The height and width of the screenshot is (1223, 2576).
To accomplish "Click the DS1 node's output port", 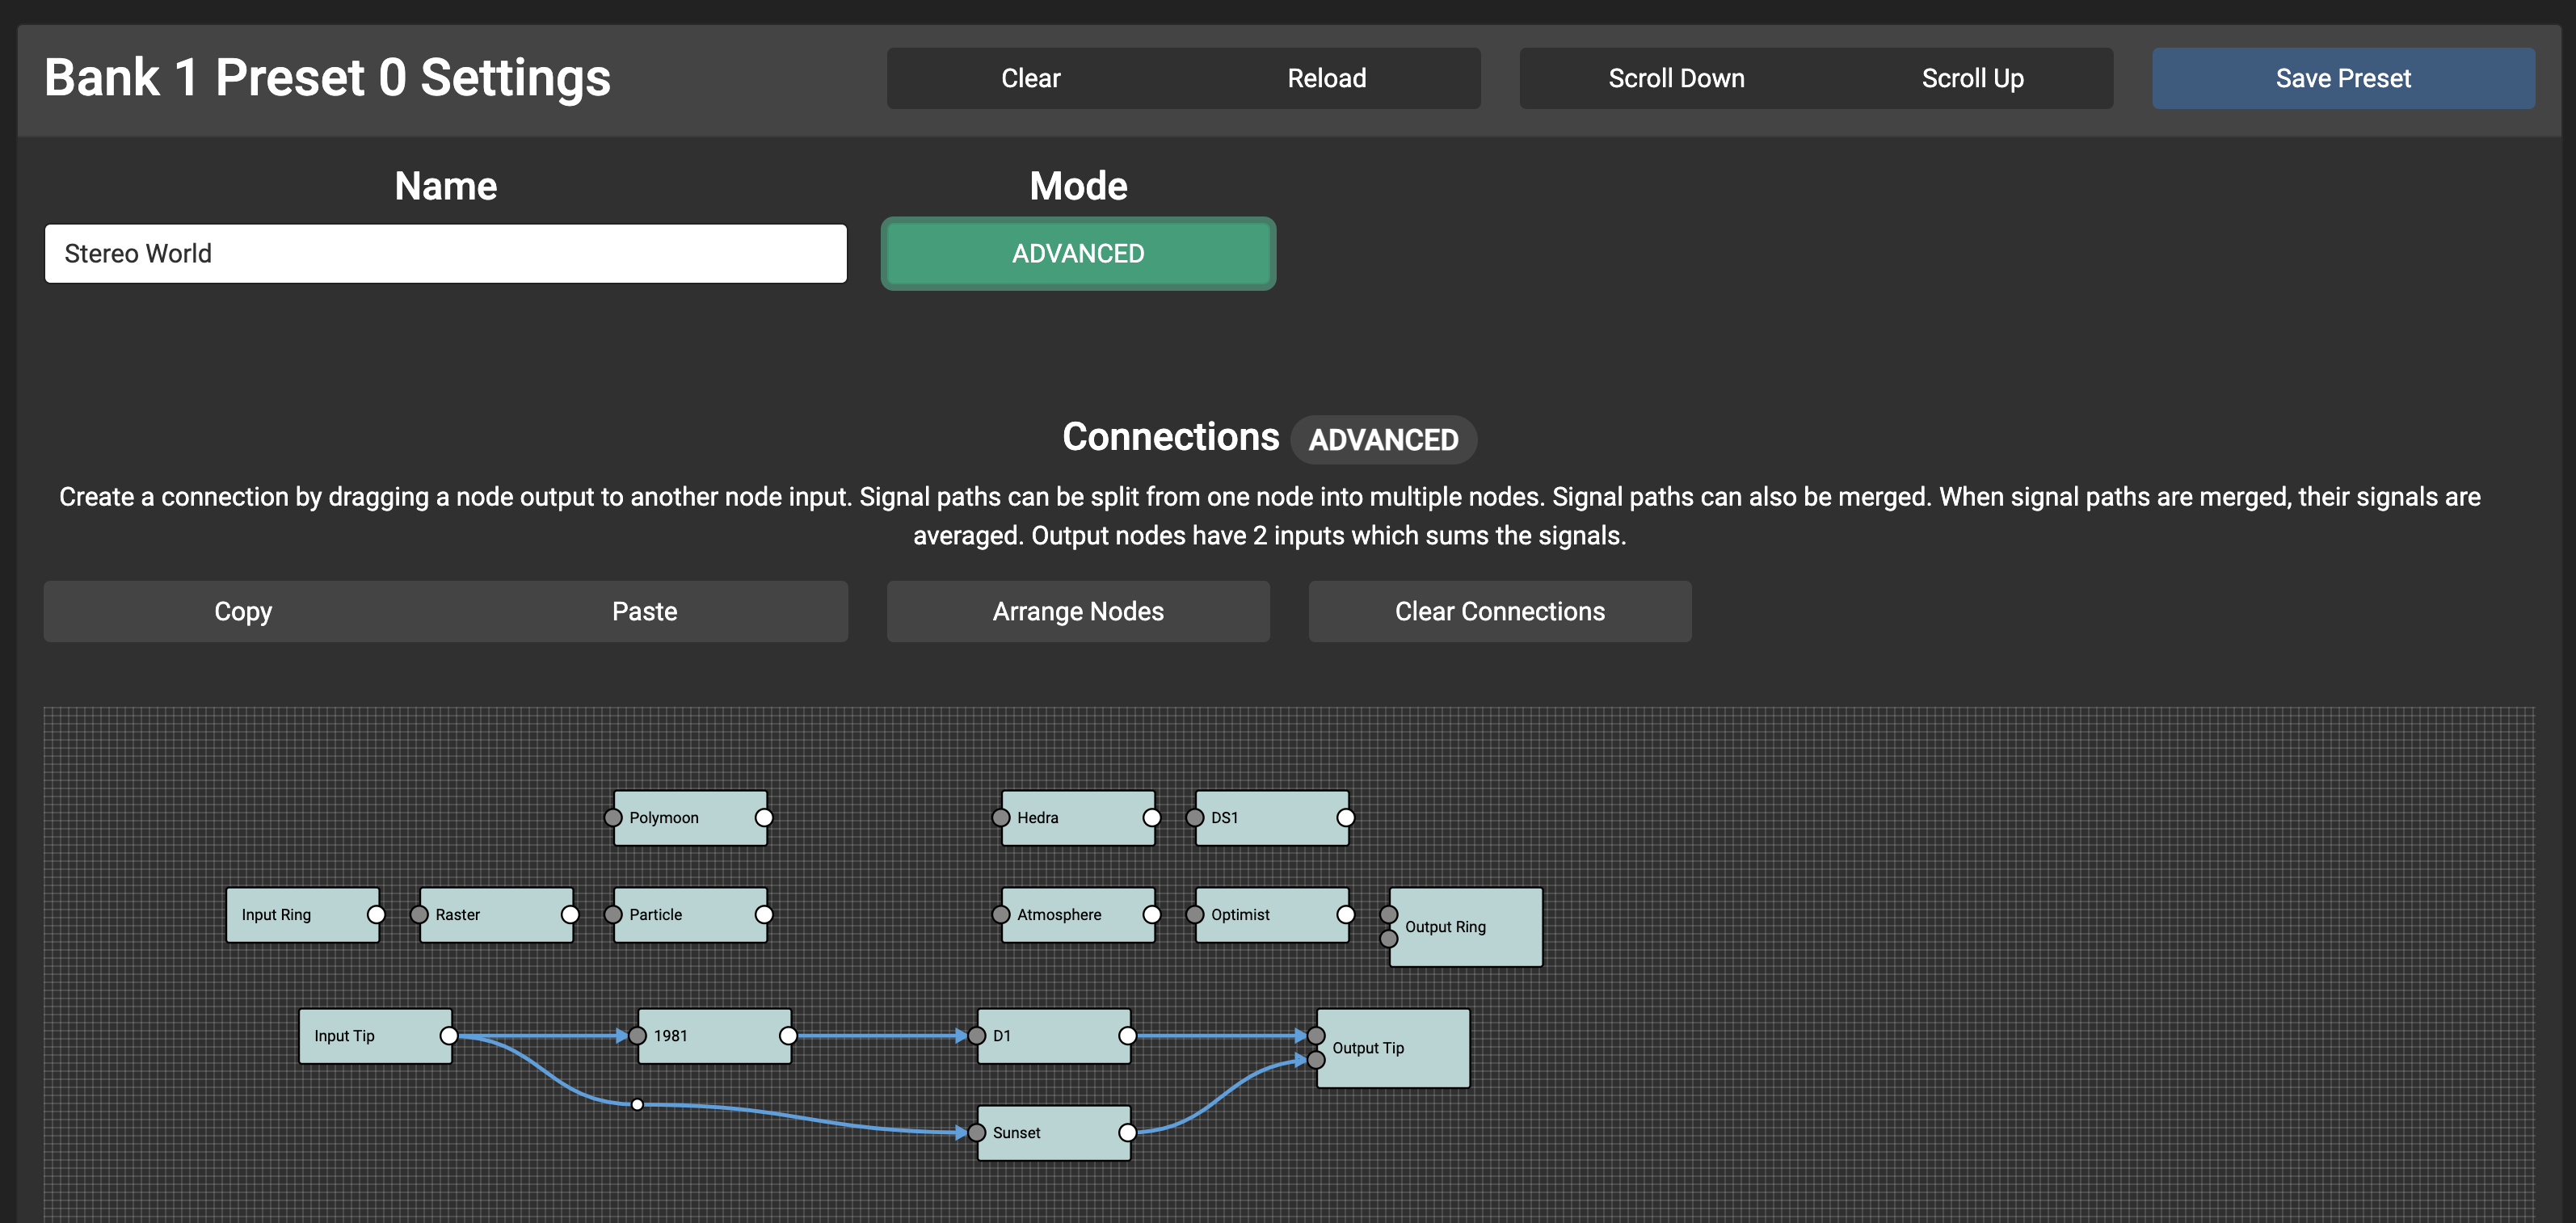I will click(1346, 818).
